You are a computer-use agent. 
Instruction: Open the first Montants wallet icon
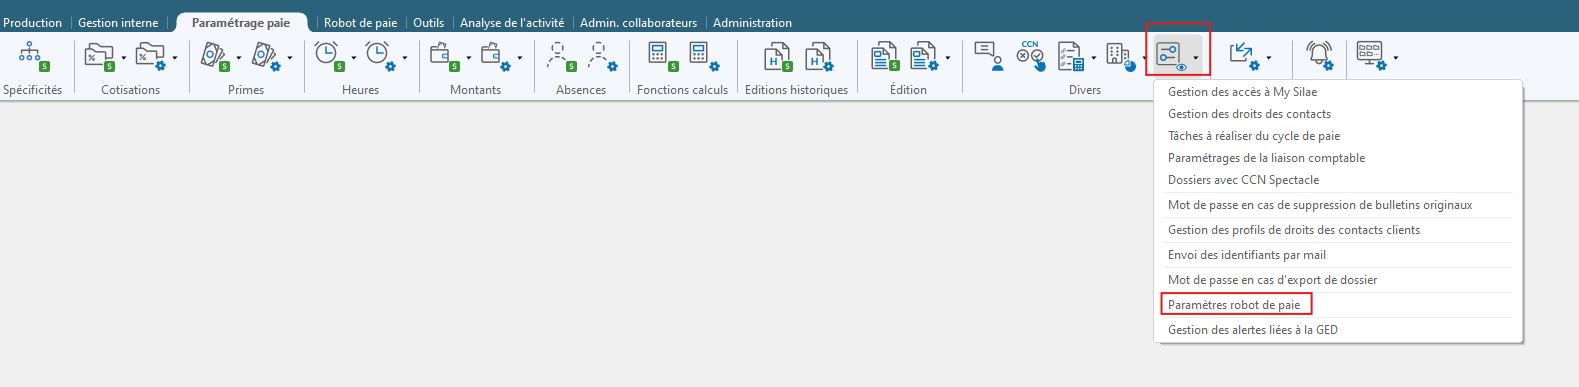pyautogui.click(x=444, y=56)
